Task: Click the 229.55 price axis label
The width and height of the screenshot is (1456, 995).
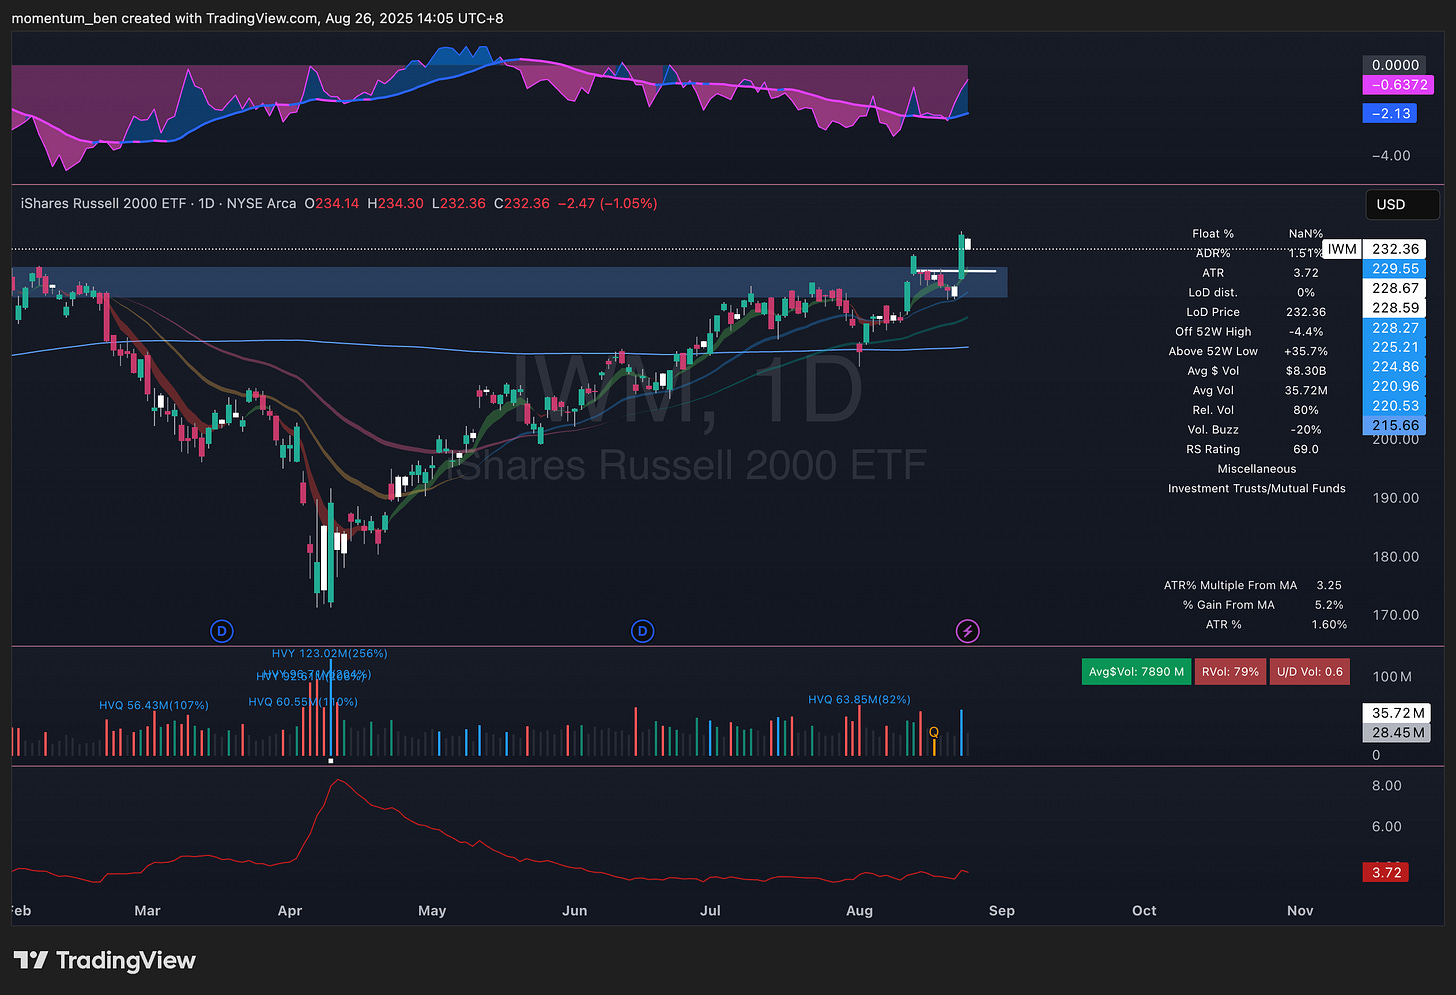Action: pos(1395,269)
